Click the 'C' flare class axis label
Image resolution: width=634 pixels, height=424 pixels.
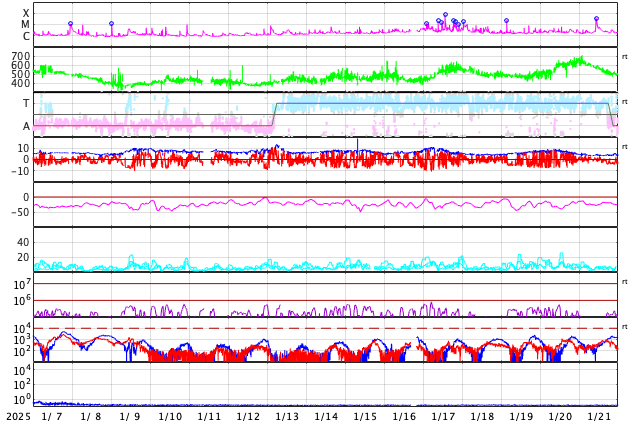point(26,36)
